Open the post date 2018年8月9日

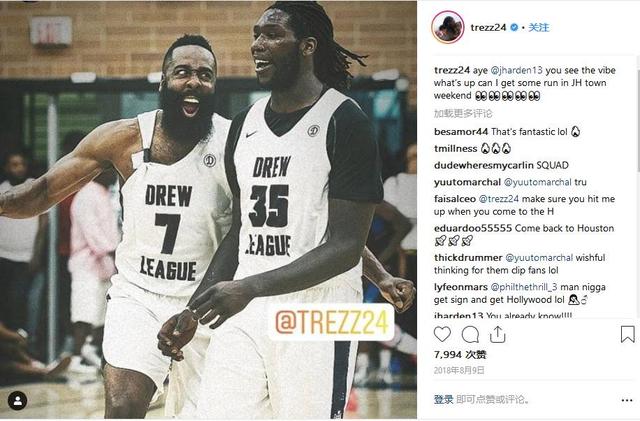pos(459,370)
